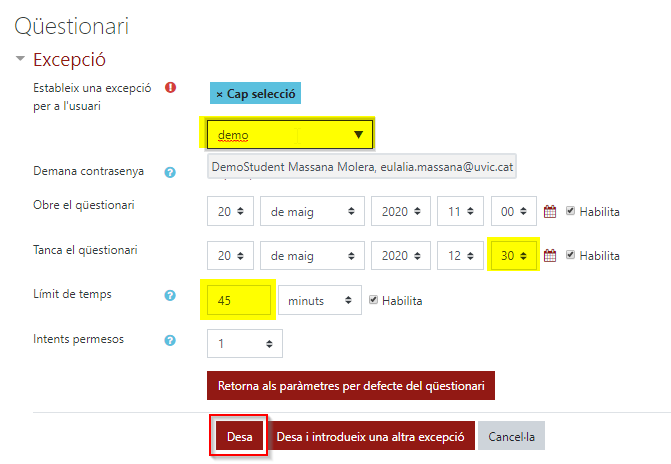Open calendar picker for Tanca el qüestionari
The image size is (671, 464).
point(550,256)
